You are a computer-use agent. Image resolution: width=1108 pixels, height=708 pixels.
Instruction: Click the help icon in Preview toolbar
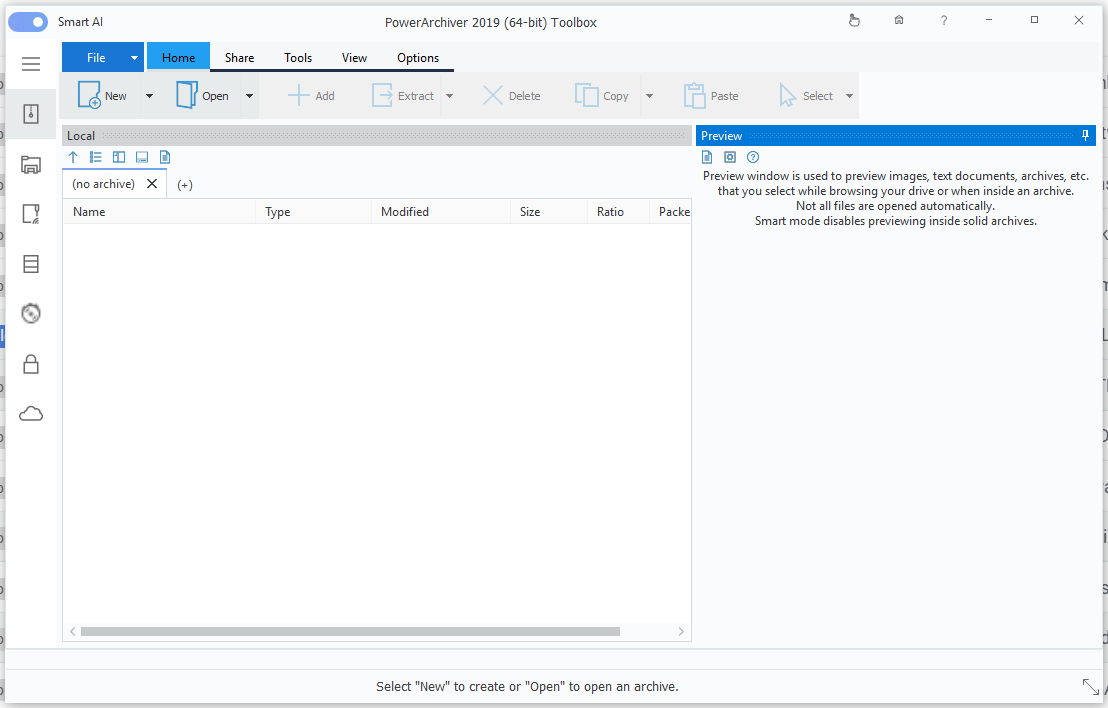(753, 157)
